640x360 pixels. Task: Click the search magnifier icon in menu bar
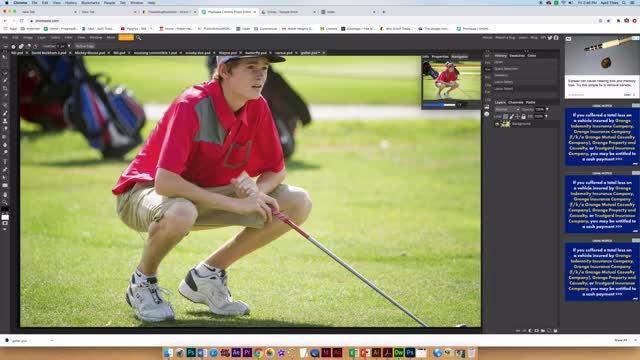138,38
